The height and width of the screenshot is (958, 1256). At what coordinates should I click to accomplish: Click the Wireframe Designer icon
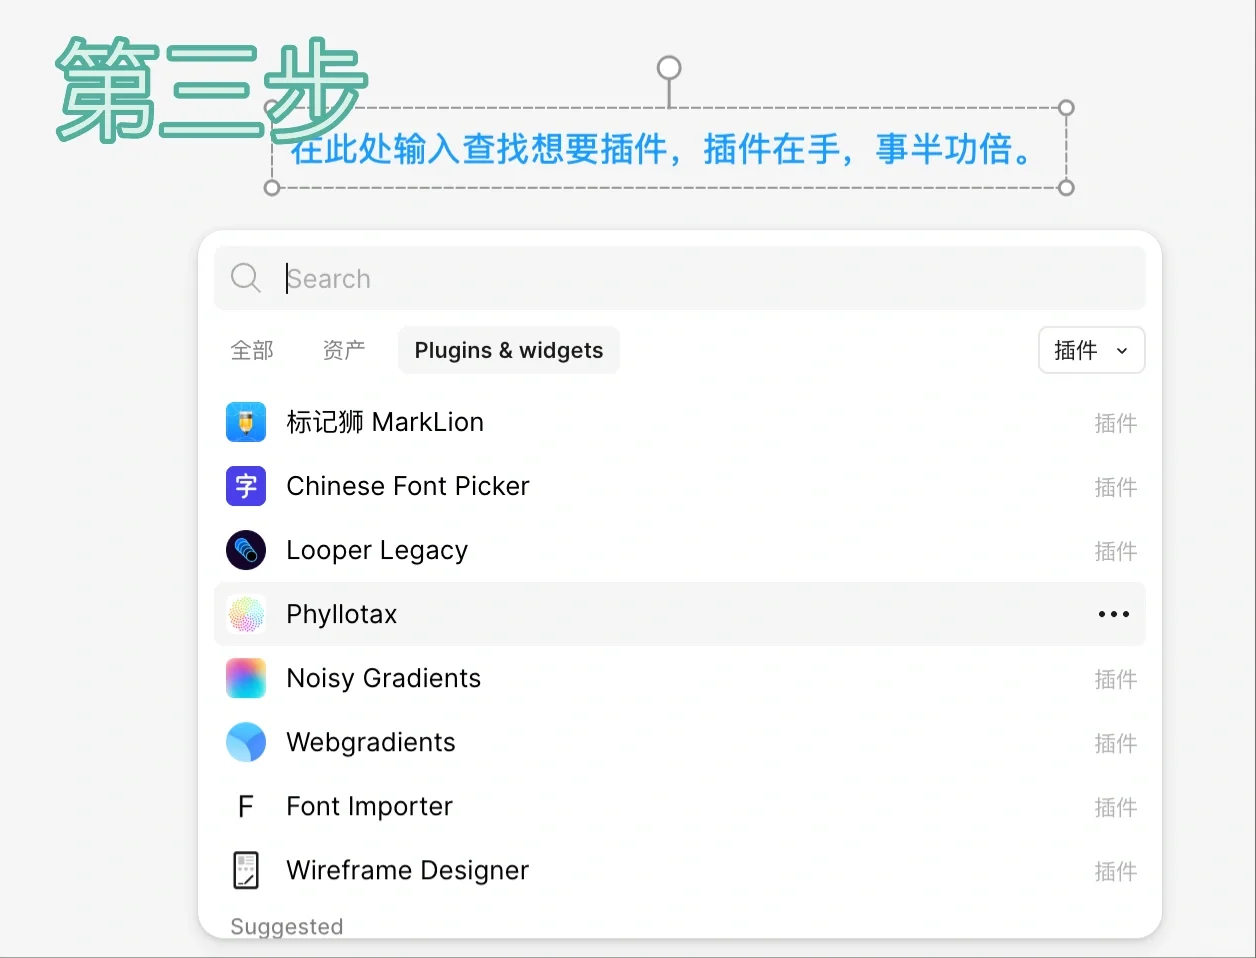pyautogui.click(x=246, y=870)
